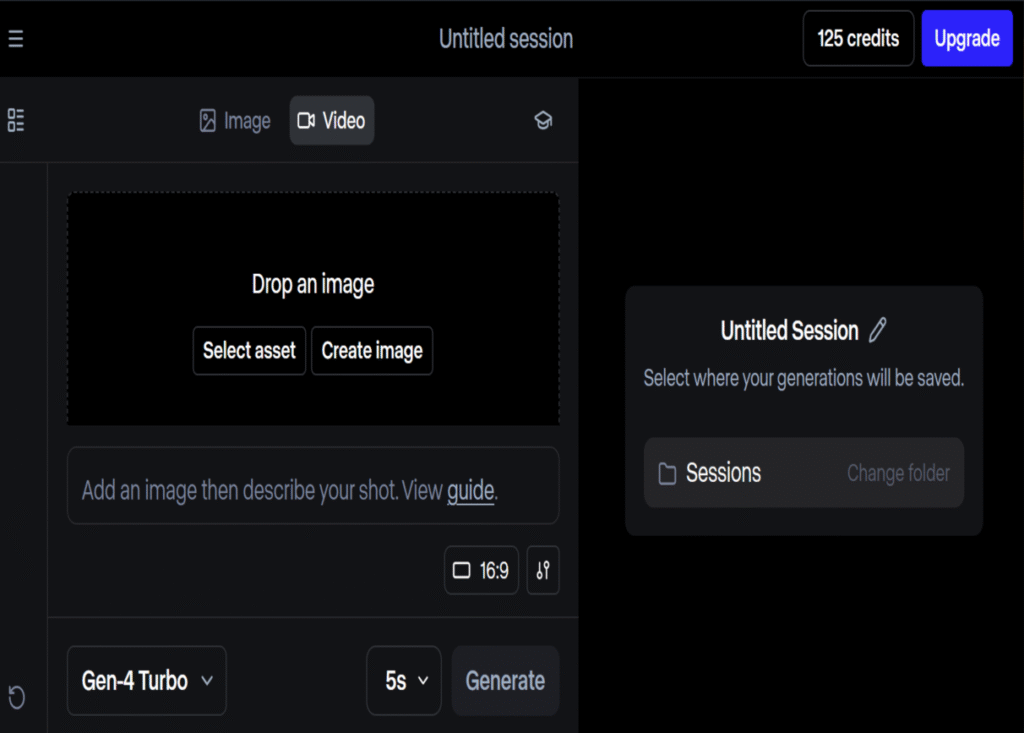This screenshot has height=733, width=1024.
Task: Click the undo history icon
Action: pos(16,696)
